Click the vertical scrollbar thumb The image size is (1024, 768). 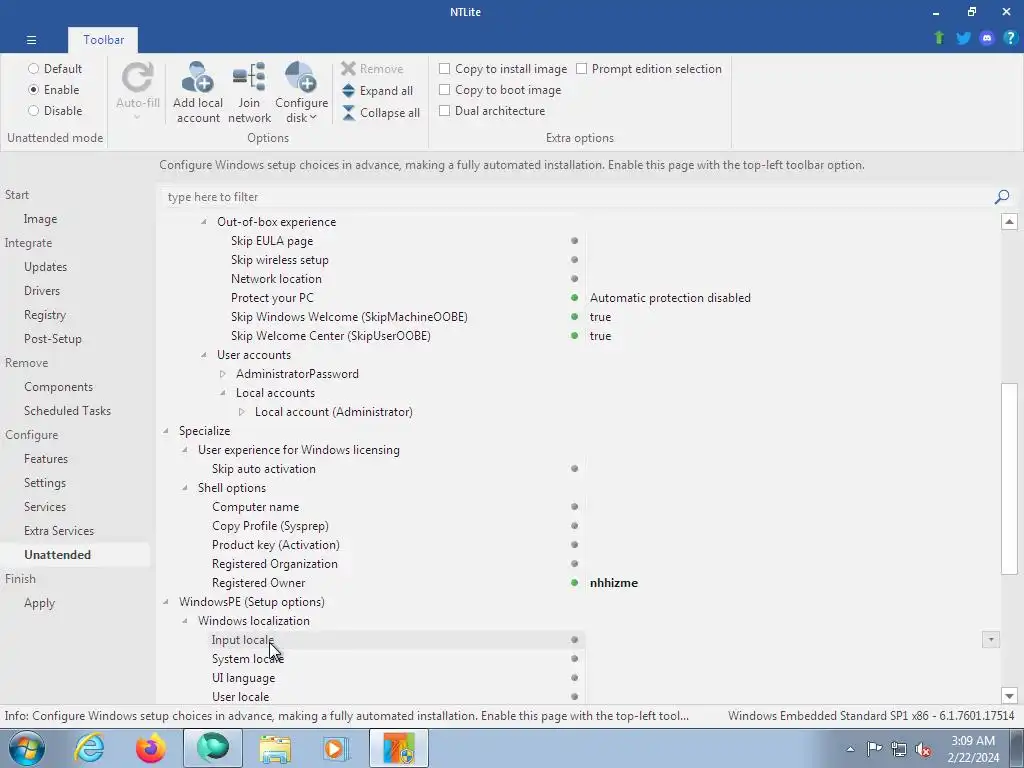tap(1009, 479)
